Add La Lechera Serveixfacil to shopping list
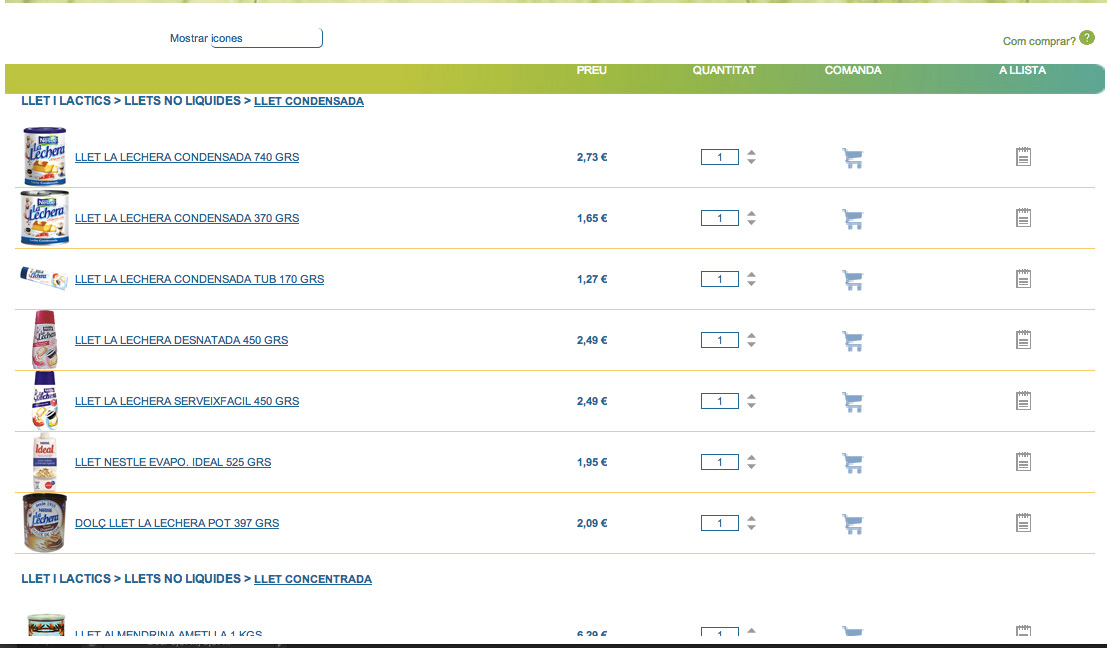 (x=1023, y=401)
